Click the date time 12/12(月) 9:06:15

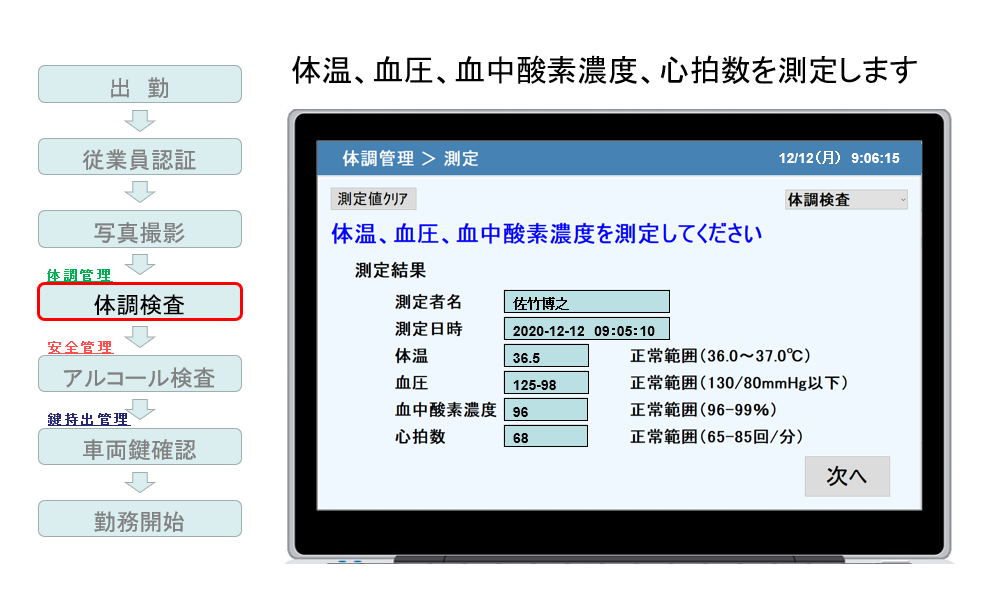[x=839, y=158]
